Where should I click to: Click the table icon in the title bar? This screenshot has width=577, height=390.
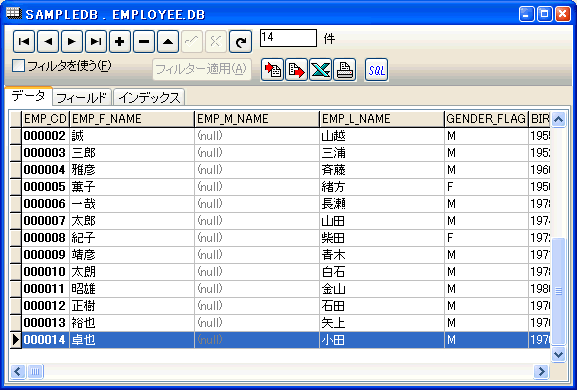pos(14,14)
